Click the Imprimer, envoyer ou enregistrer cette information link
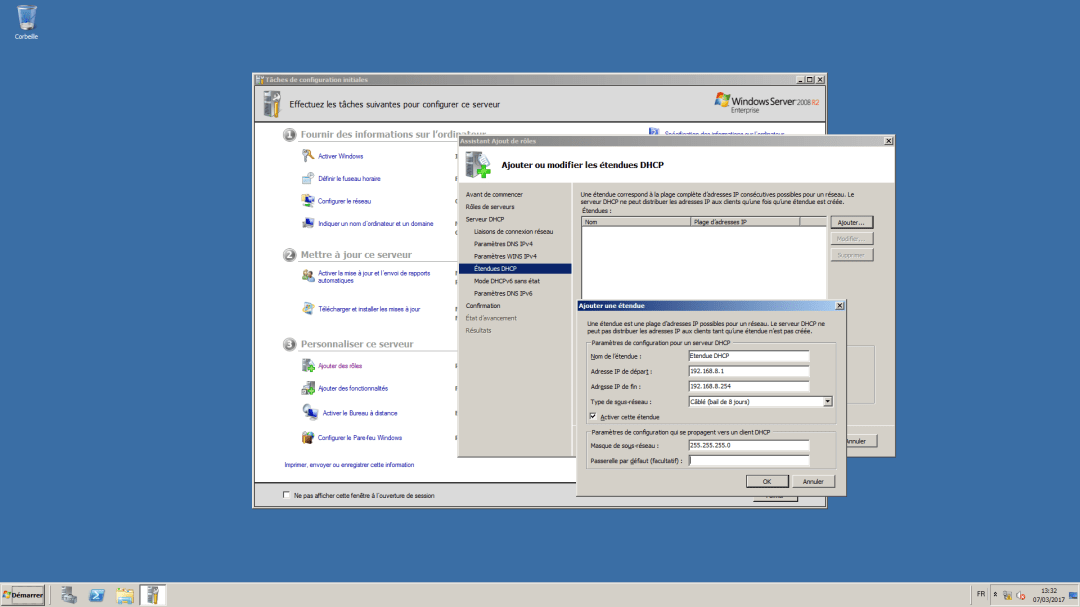Image resolution: width=1080 pixels, height=607 pixels. pyautogui.click(x=349, y=464)
